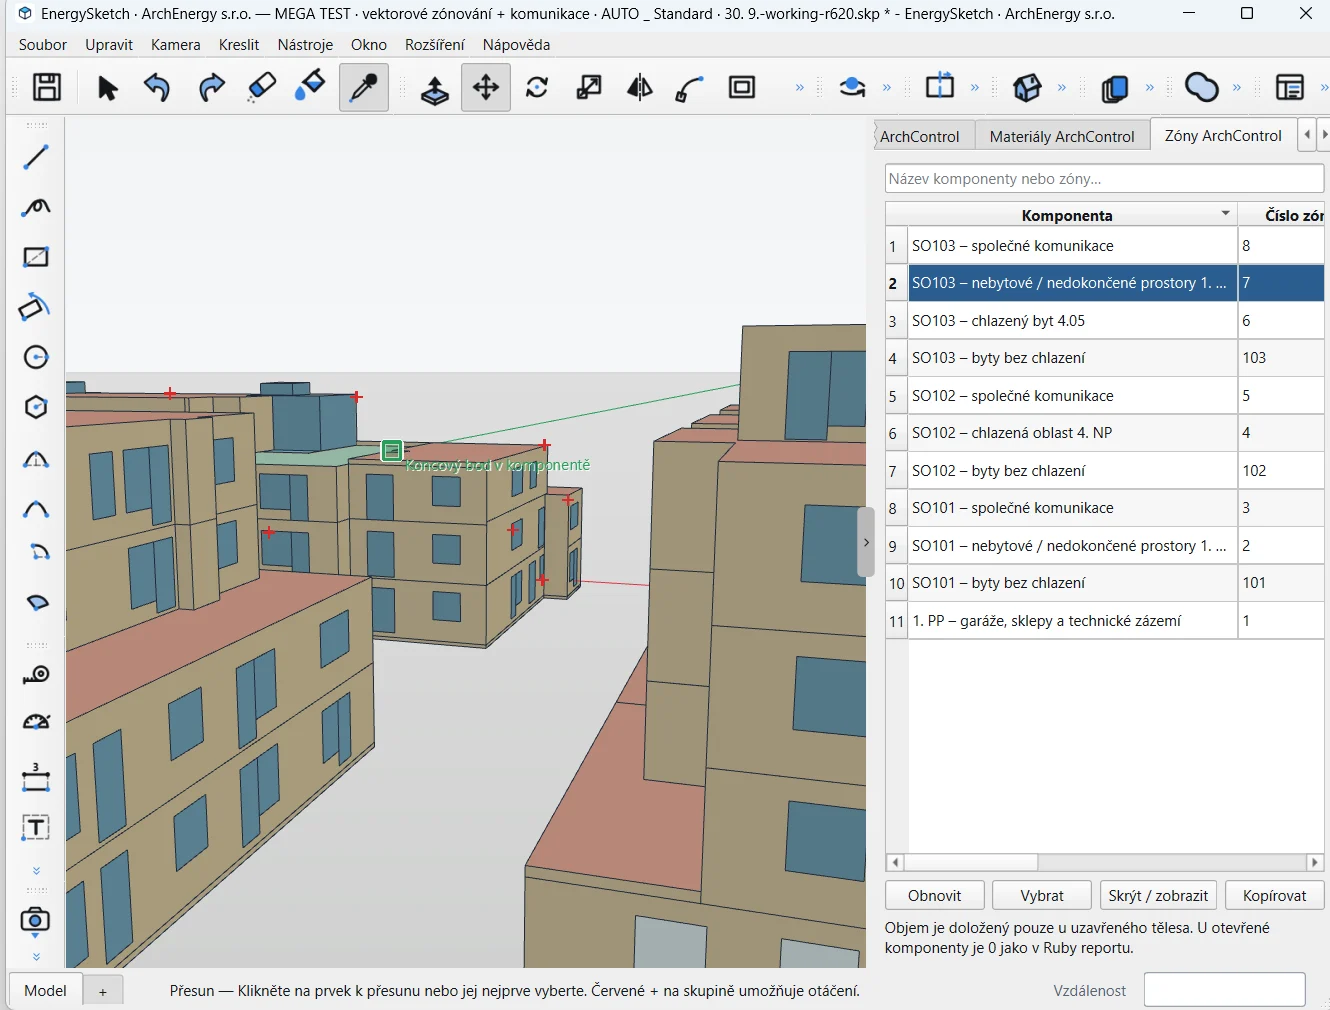Expand overflow chevron after union circles icon
The image size is (1330, 1010).
[x=1237, y=88]
